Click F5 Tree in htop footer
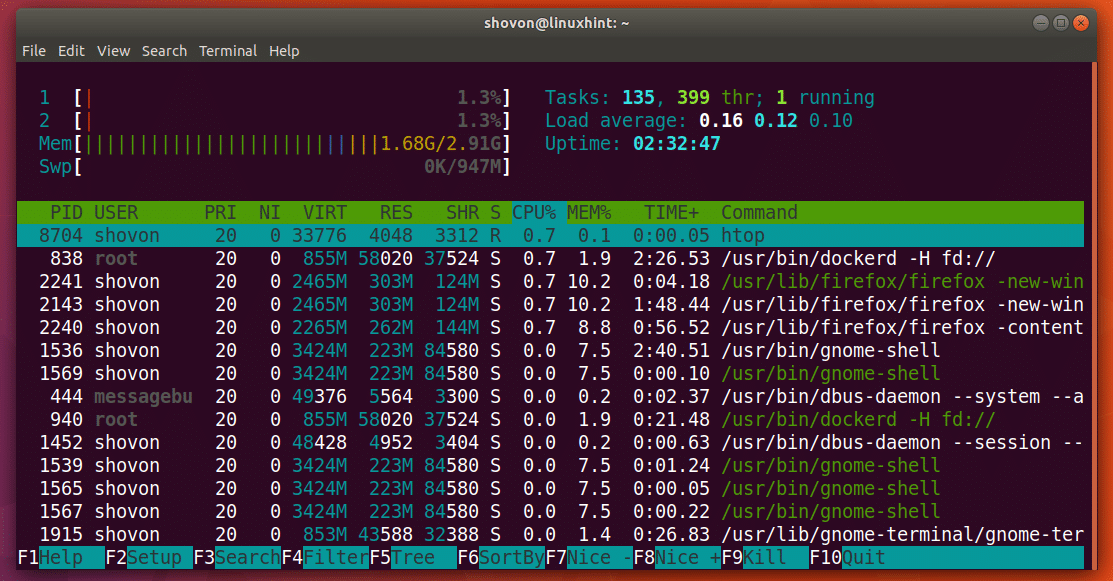This screenshot has width=1113, height=581. pos(413,558)
